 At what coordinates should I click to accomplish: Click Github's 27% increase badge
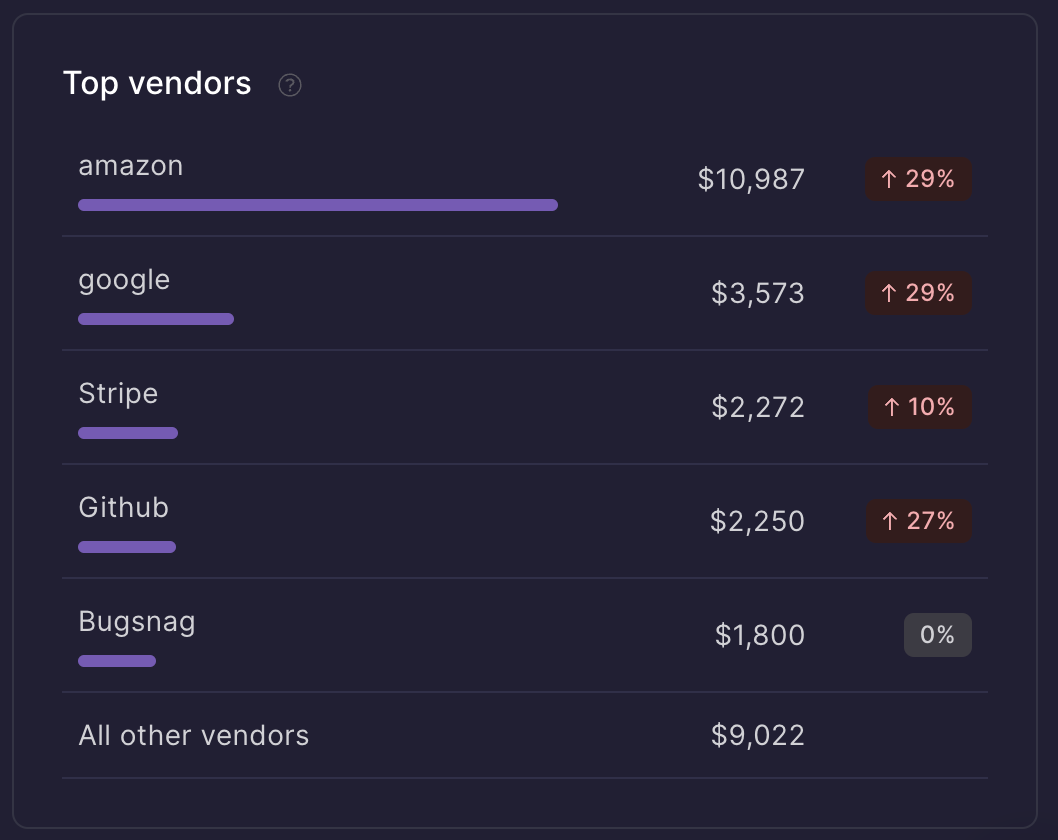coord(918,522)
